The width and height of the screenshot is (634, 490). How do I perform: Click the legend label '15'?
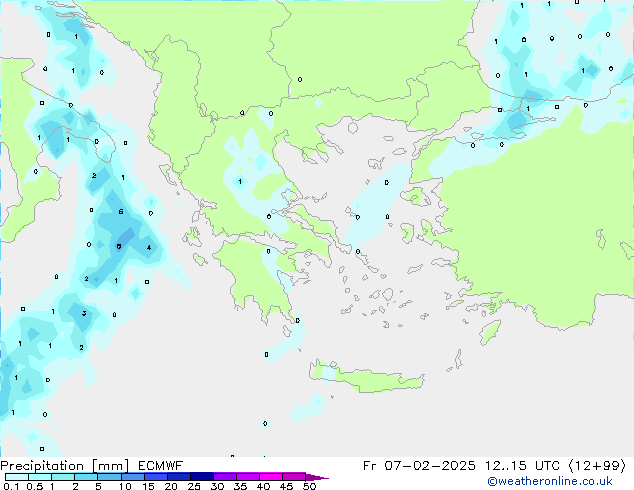(148, 486)
